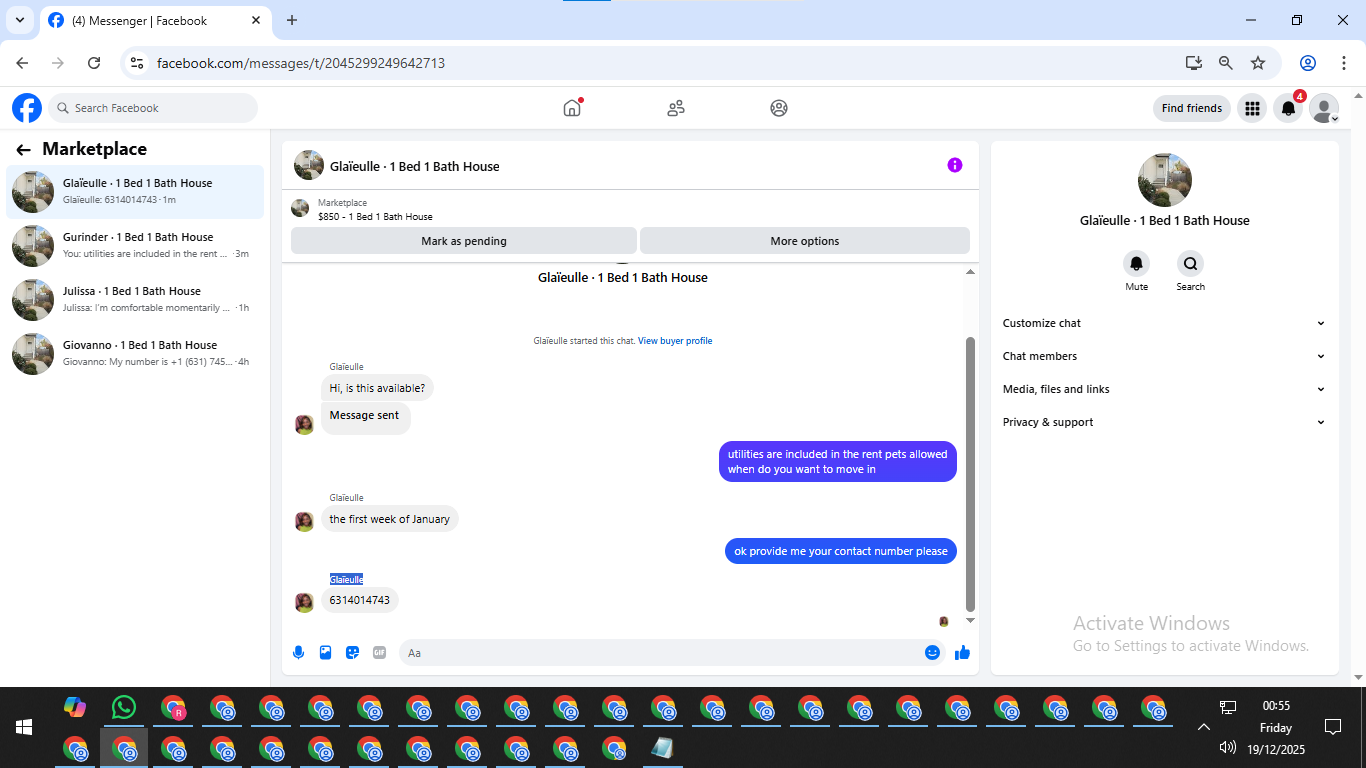1366x768 pixels.
Task: Choose a sticker with the sticker icon
Action: 352,652
